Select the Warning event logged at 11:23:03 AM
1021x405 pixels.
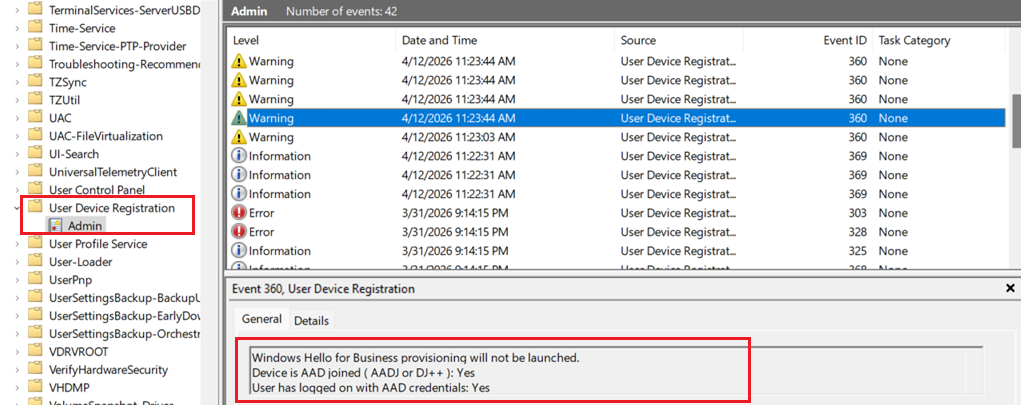[x=619, y=137]
